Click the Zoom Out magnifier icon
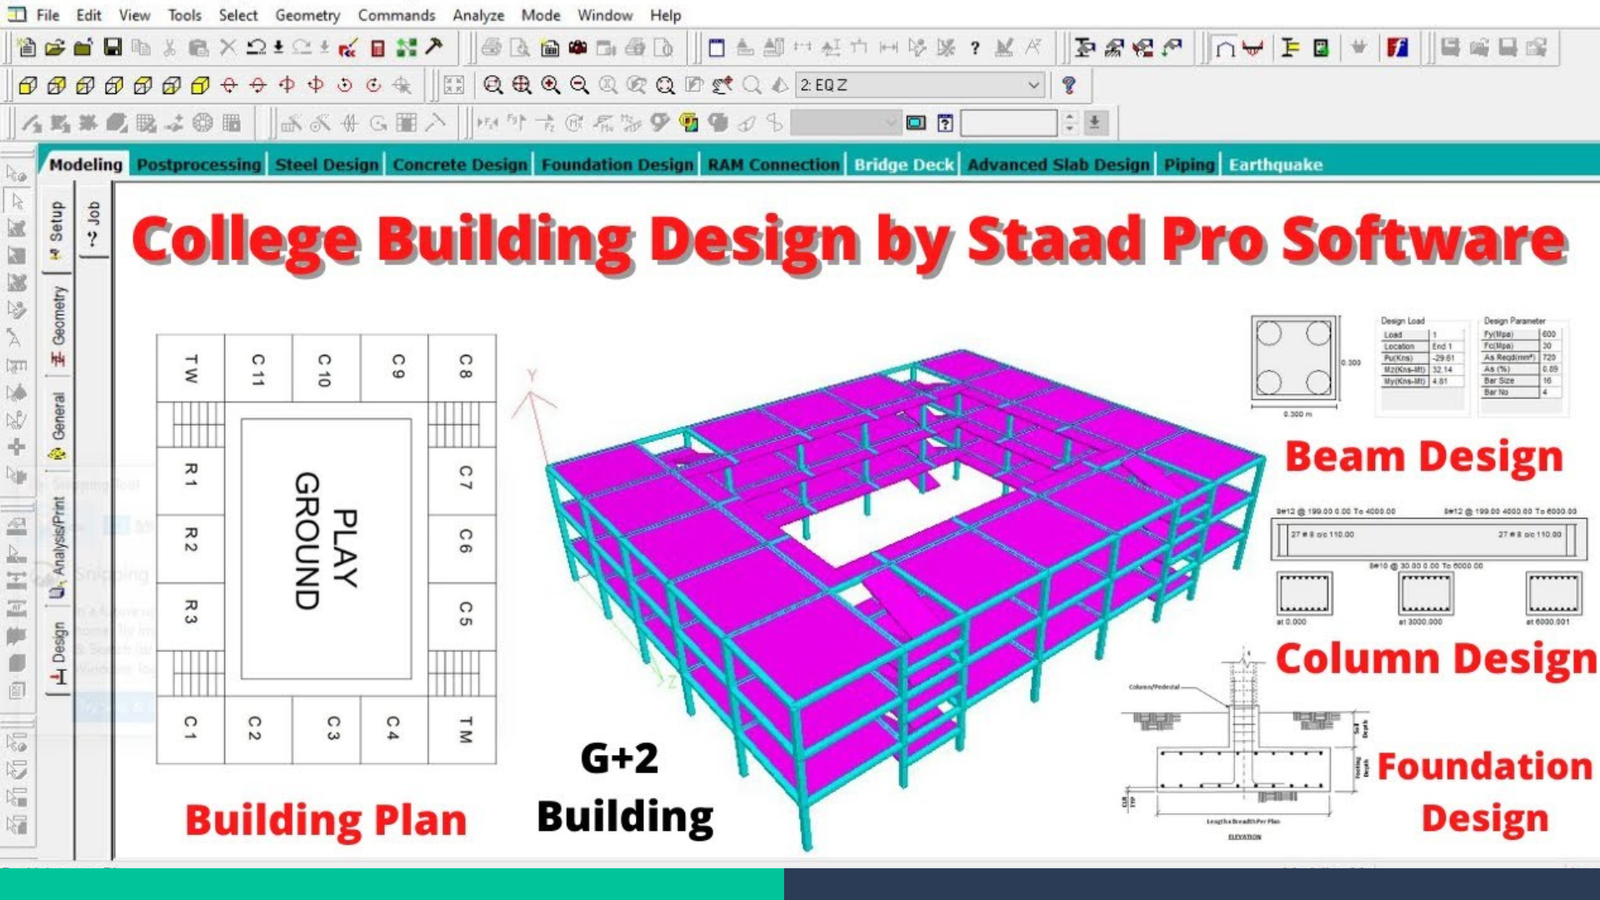This screenshot has width=1600, height=900. click(579, 85)
